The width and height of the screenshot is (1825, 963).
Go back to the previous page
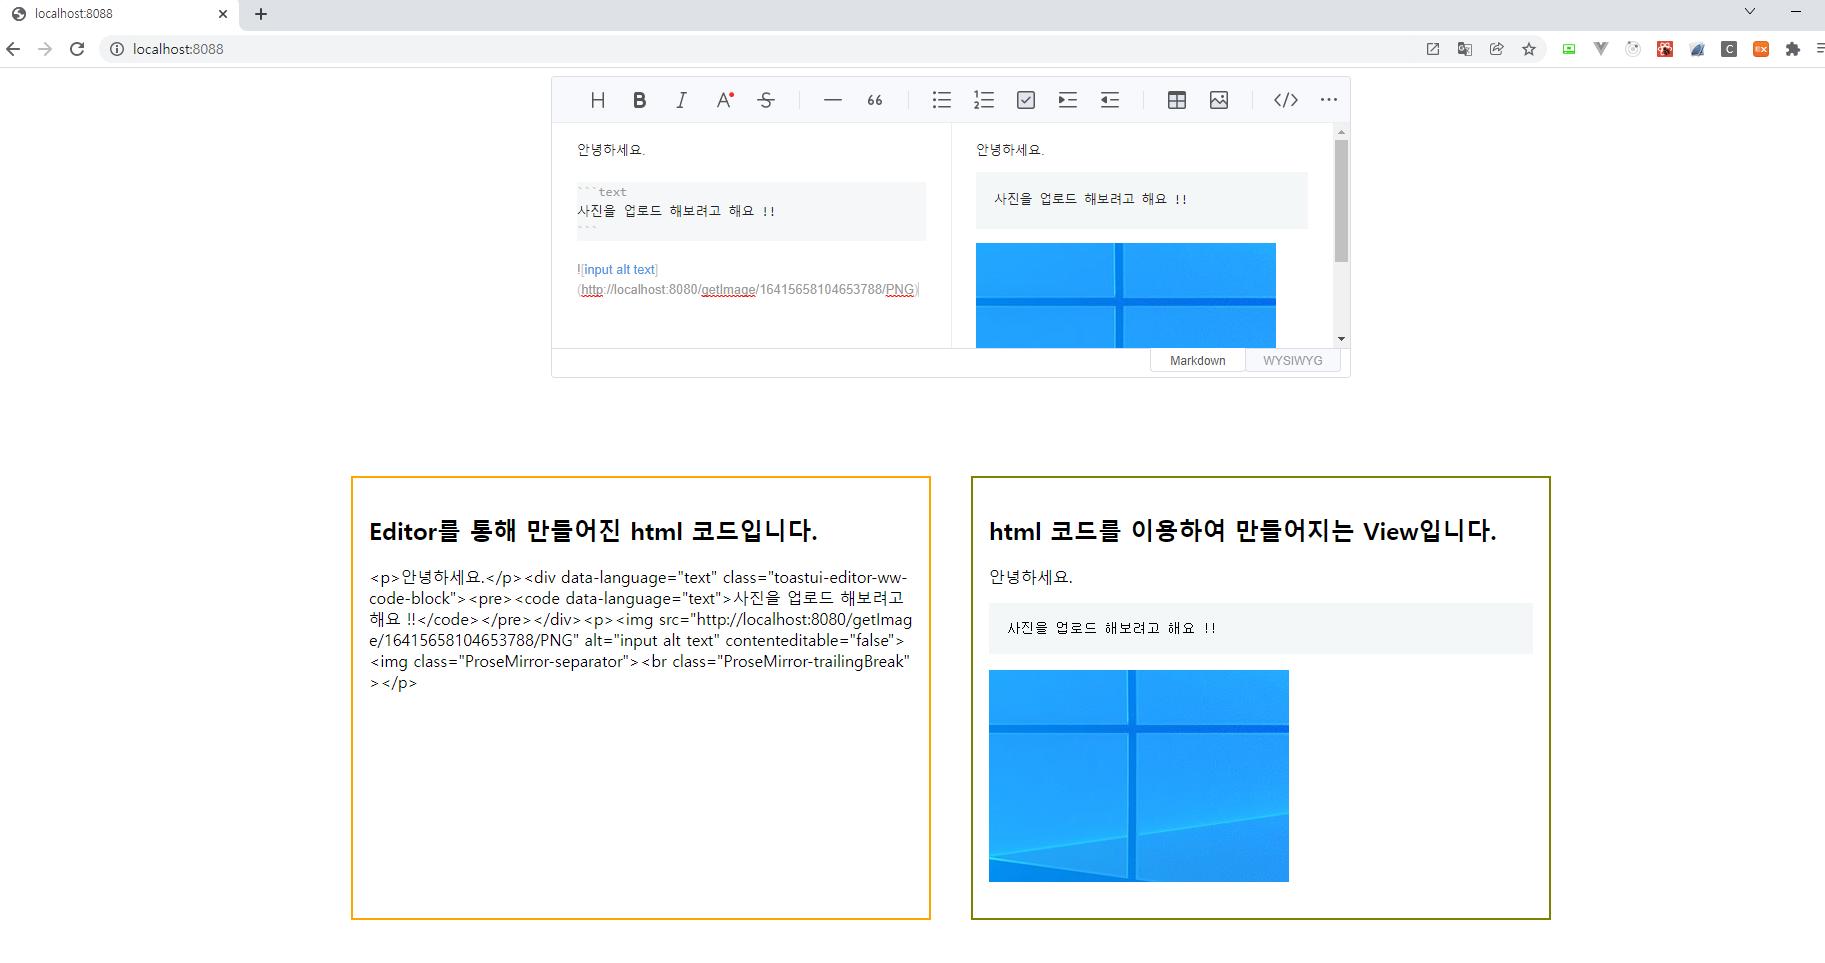pyautogui.click(x=13, y=49)
